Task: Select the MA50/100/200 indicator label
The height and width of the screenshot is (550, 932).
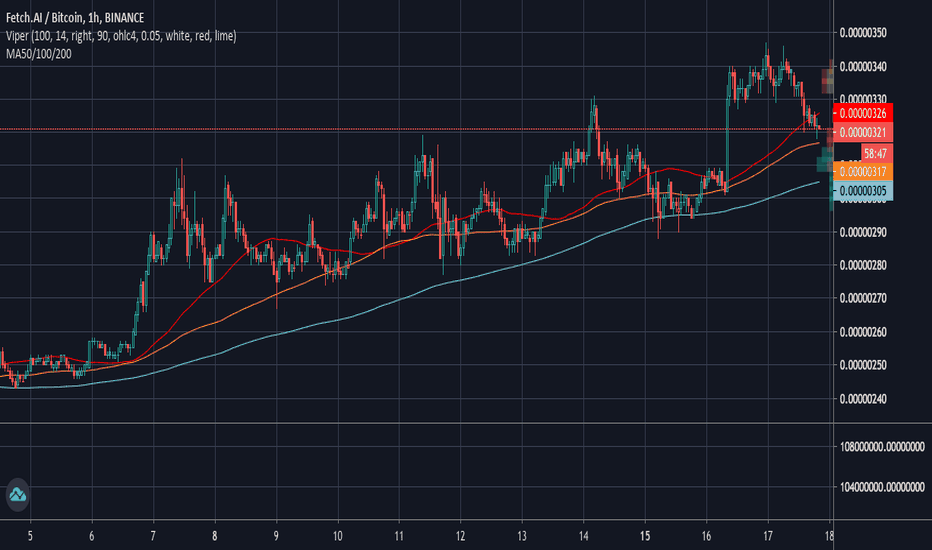Action: (x=39, y=54)
